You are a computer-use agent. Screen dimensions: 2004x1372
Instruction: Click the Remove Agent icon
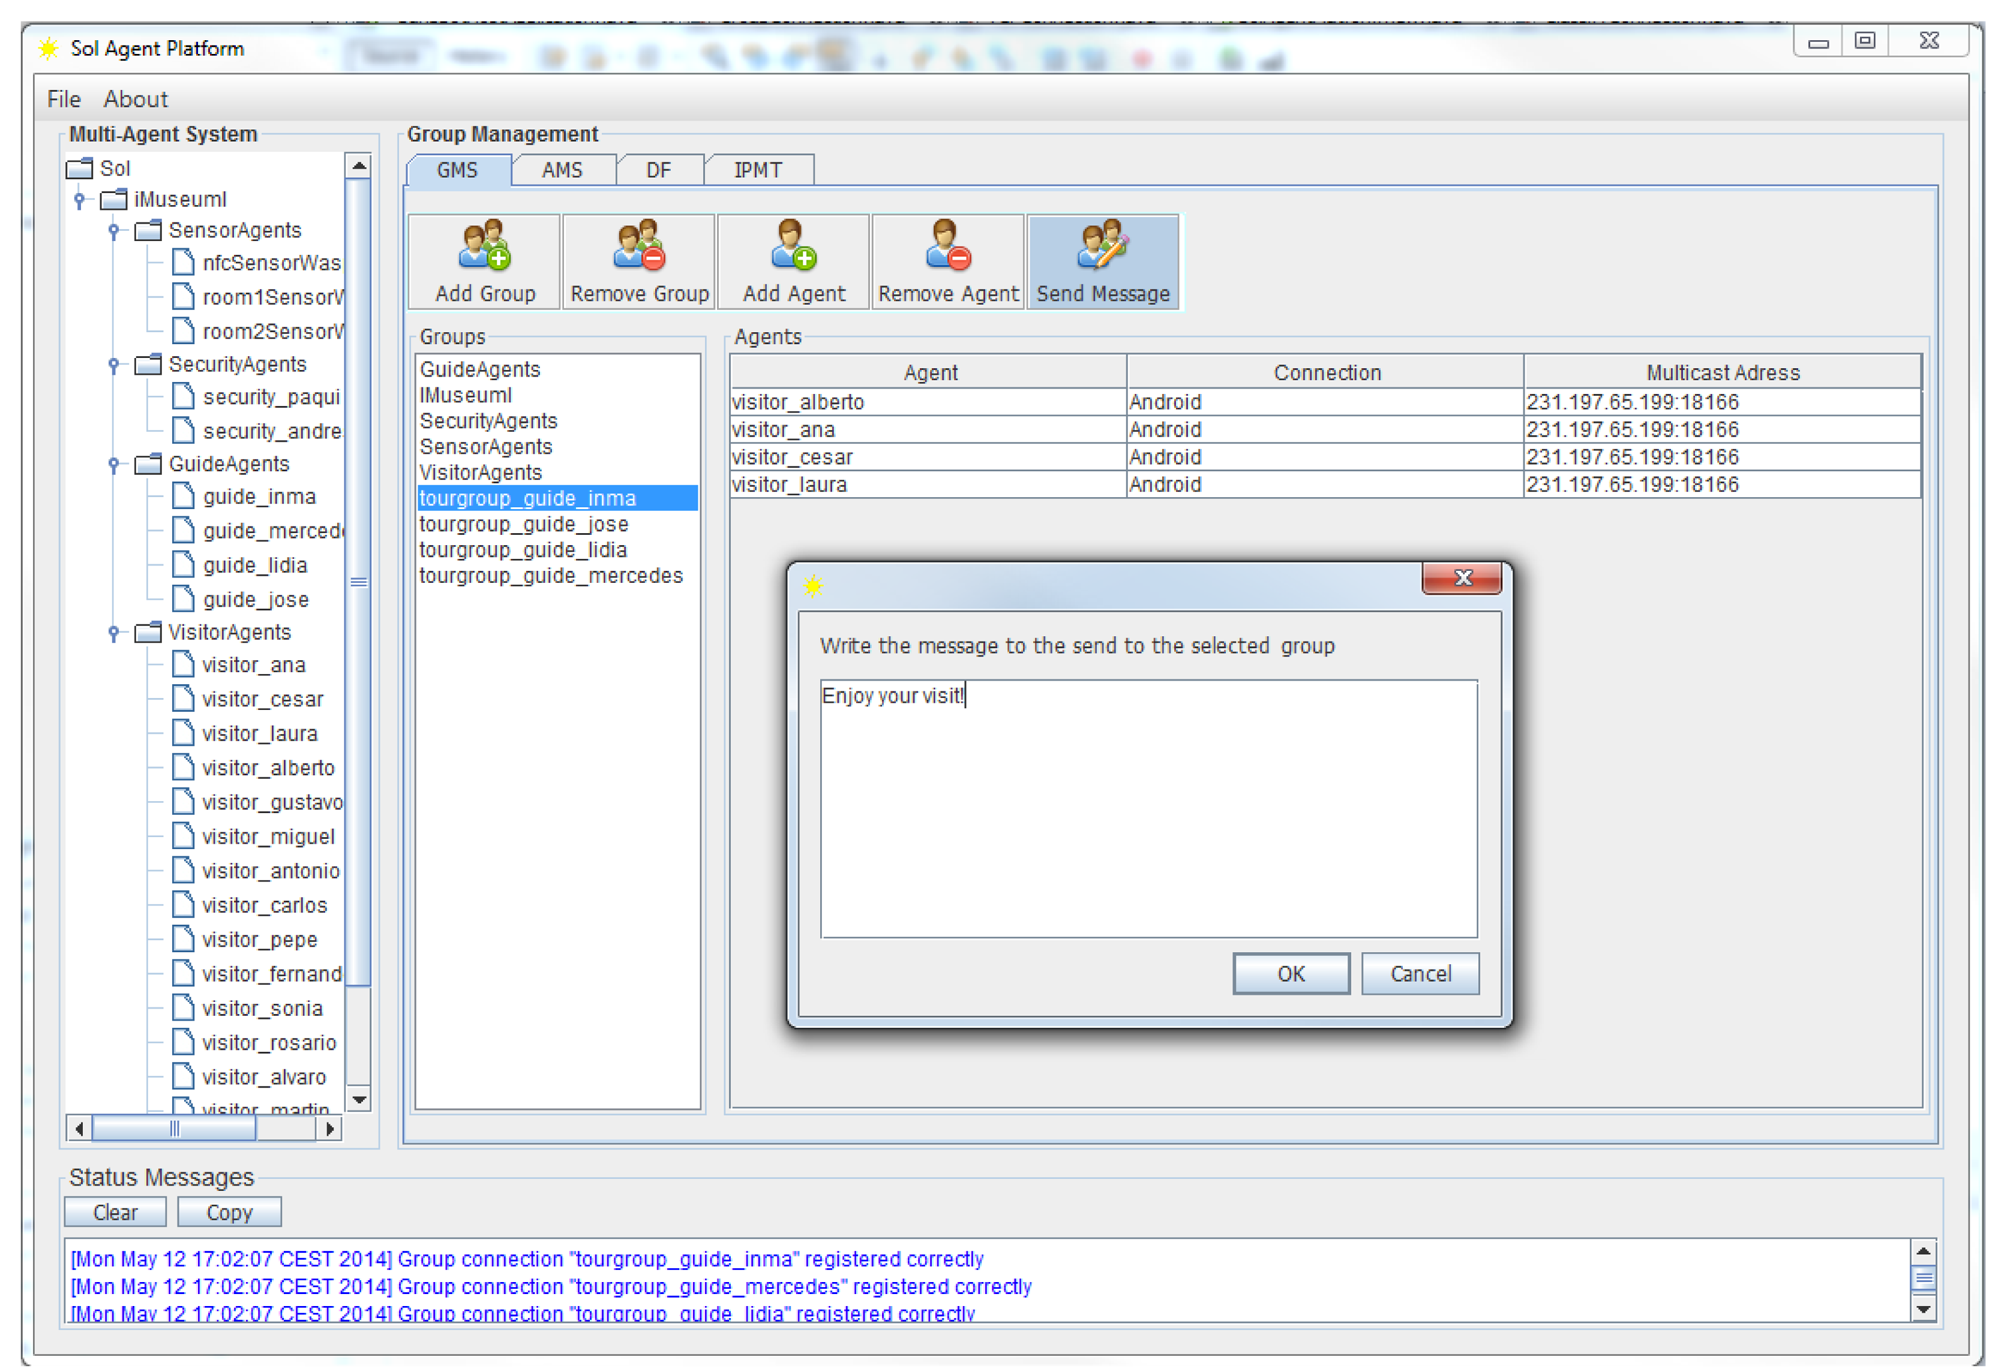pos(947,246)
